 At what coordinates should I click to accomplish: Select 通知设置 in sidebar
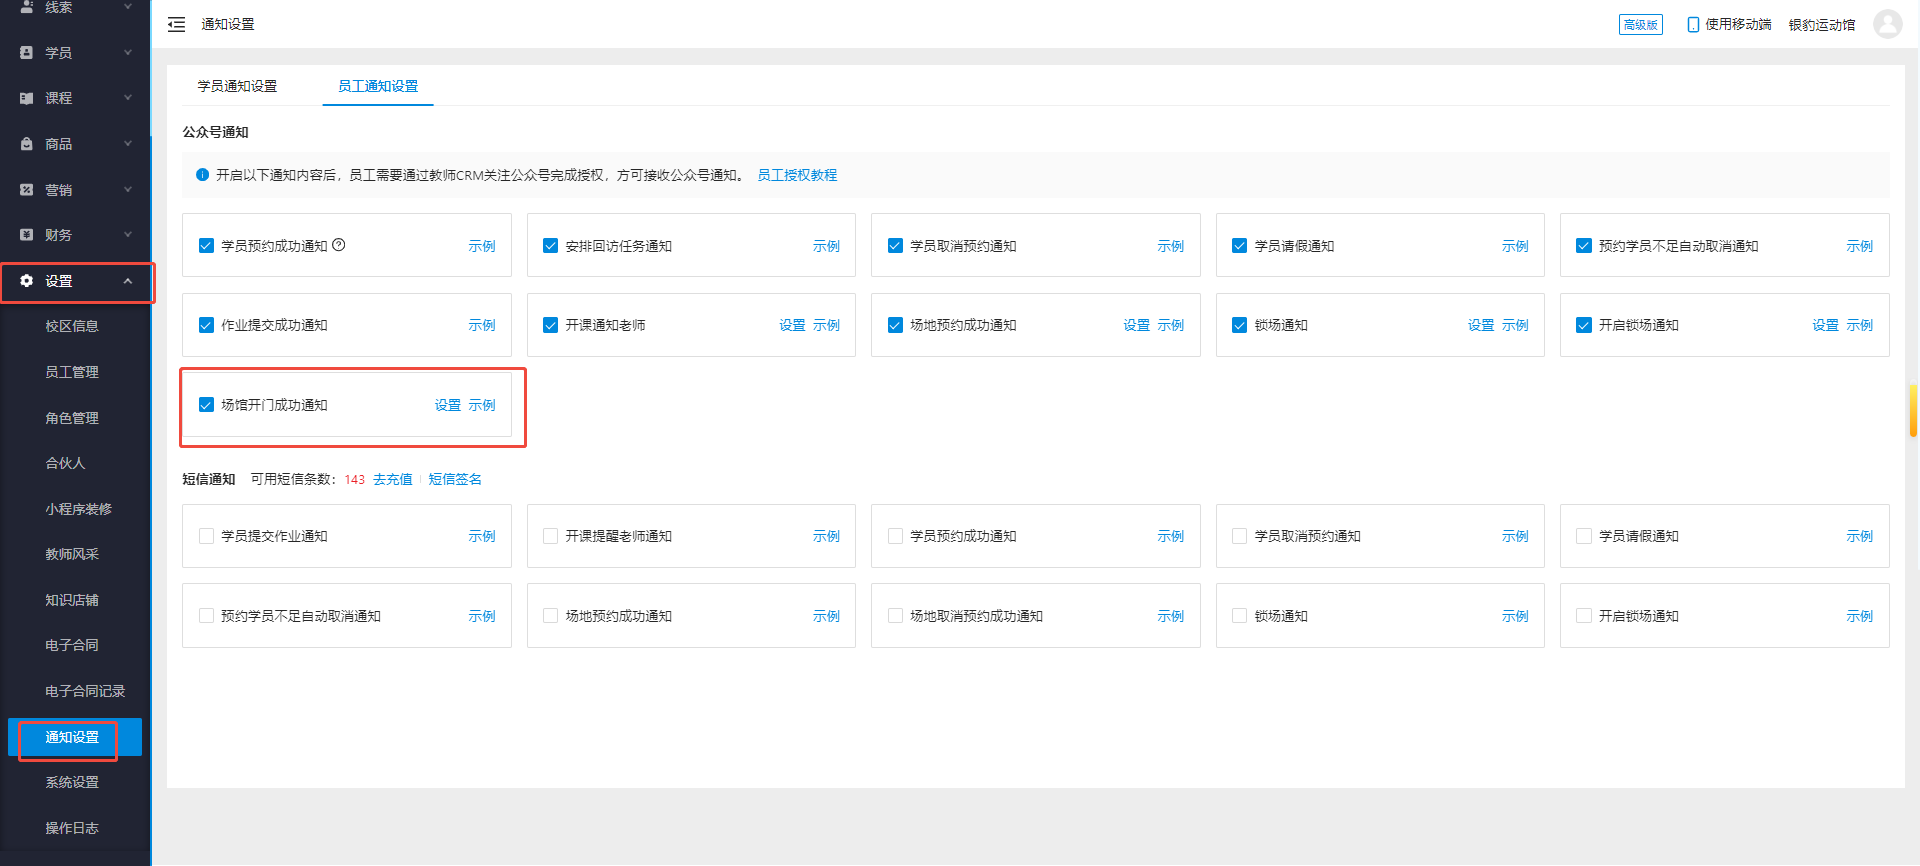pos(75,737)
